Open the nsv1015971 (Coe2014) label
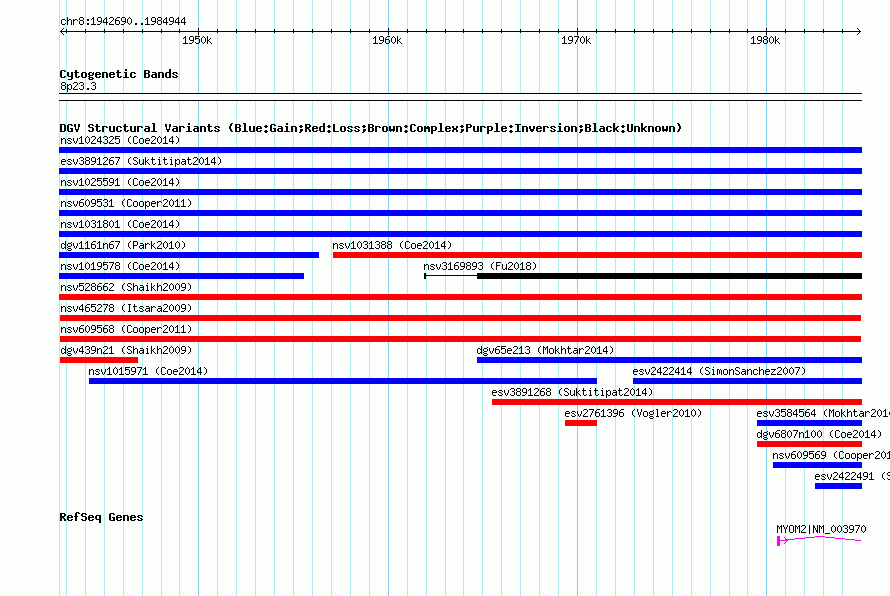This screenshot has width=890, height=596. click(148, 371)
